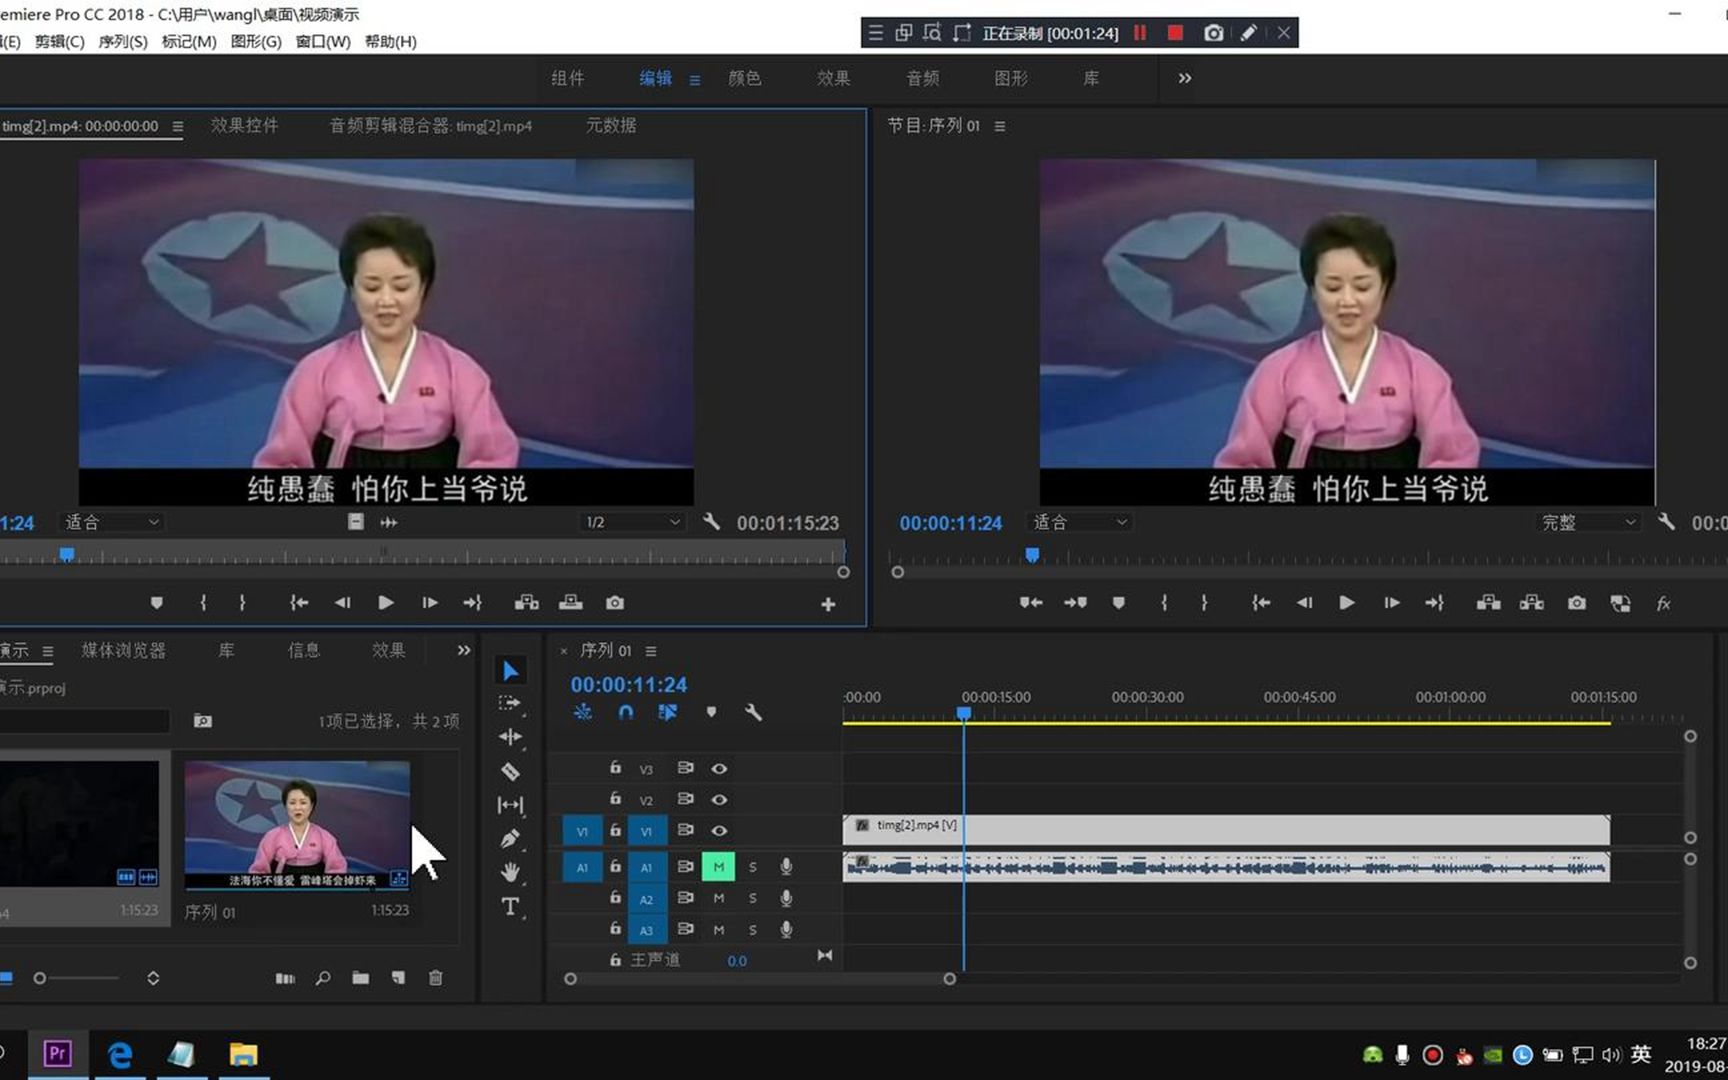Click timeline wrench settings icon
Screen dimensions: 1728x1080
coord(753,712)
